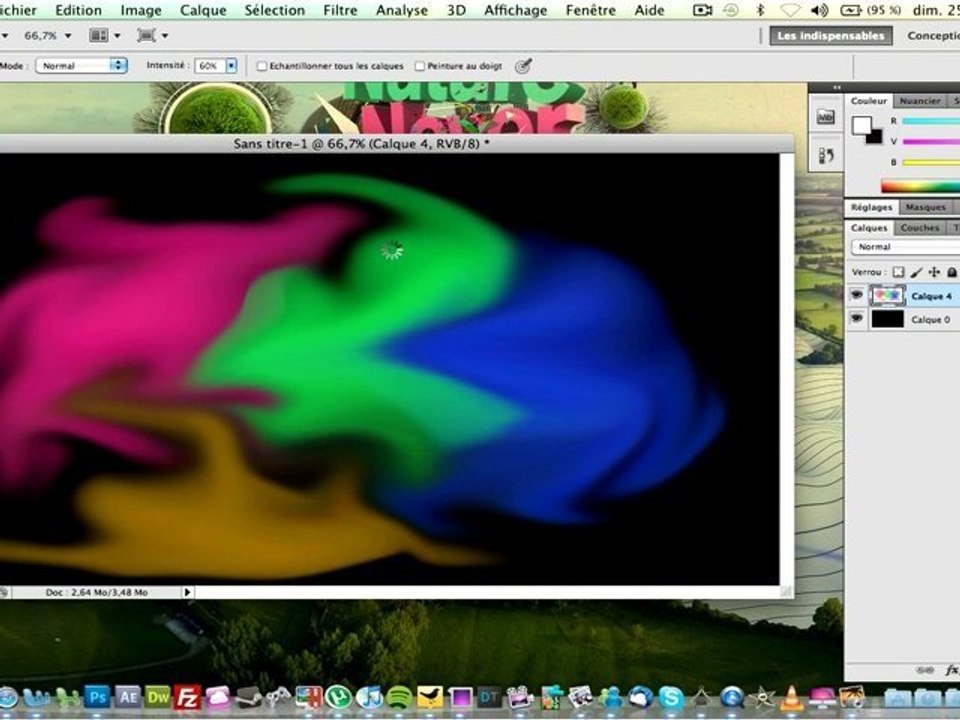Open the Analyse menu
Screen dimensions: 960x720
pyautogui.click(x=402, y=10)
